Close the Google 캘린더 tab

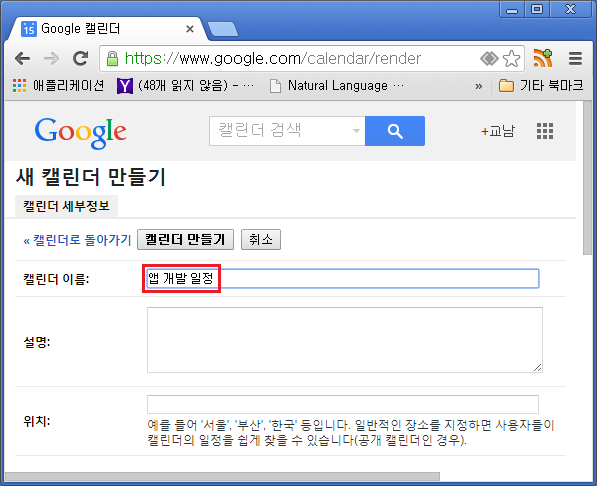[x=190, y=29]
